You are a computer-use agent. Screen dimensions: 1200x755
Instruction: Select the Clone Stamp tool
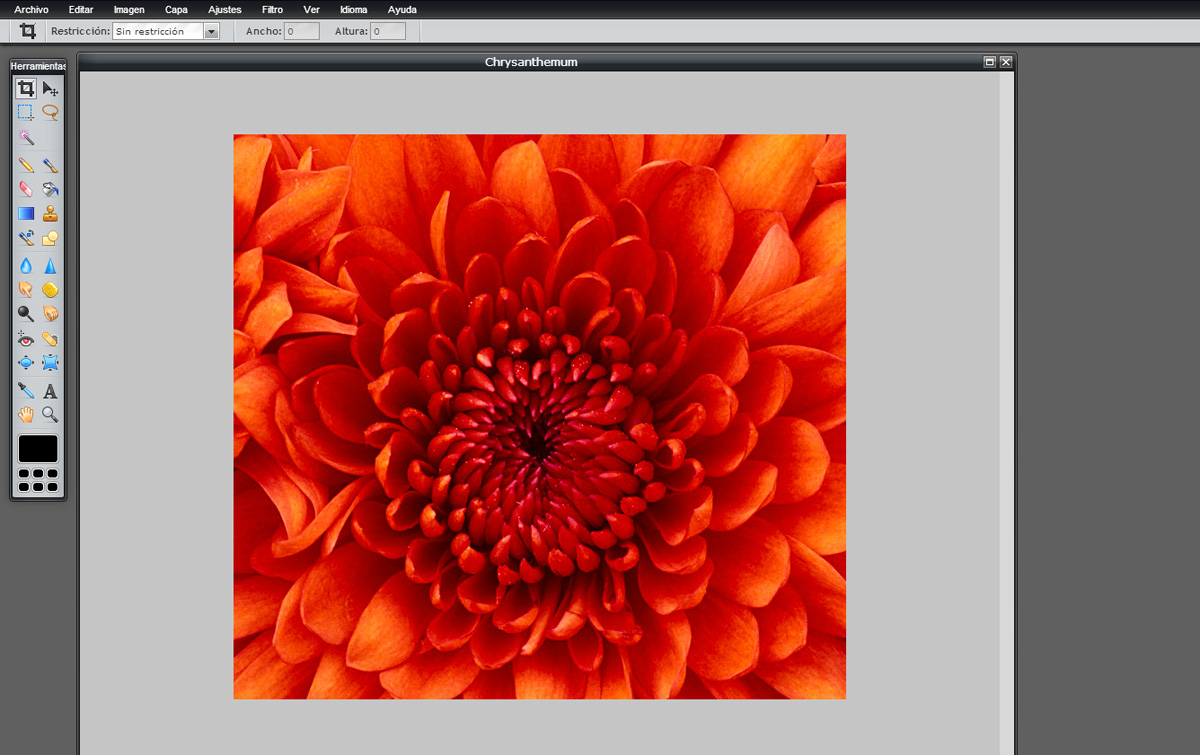coord(50,213)
